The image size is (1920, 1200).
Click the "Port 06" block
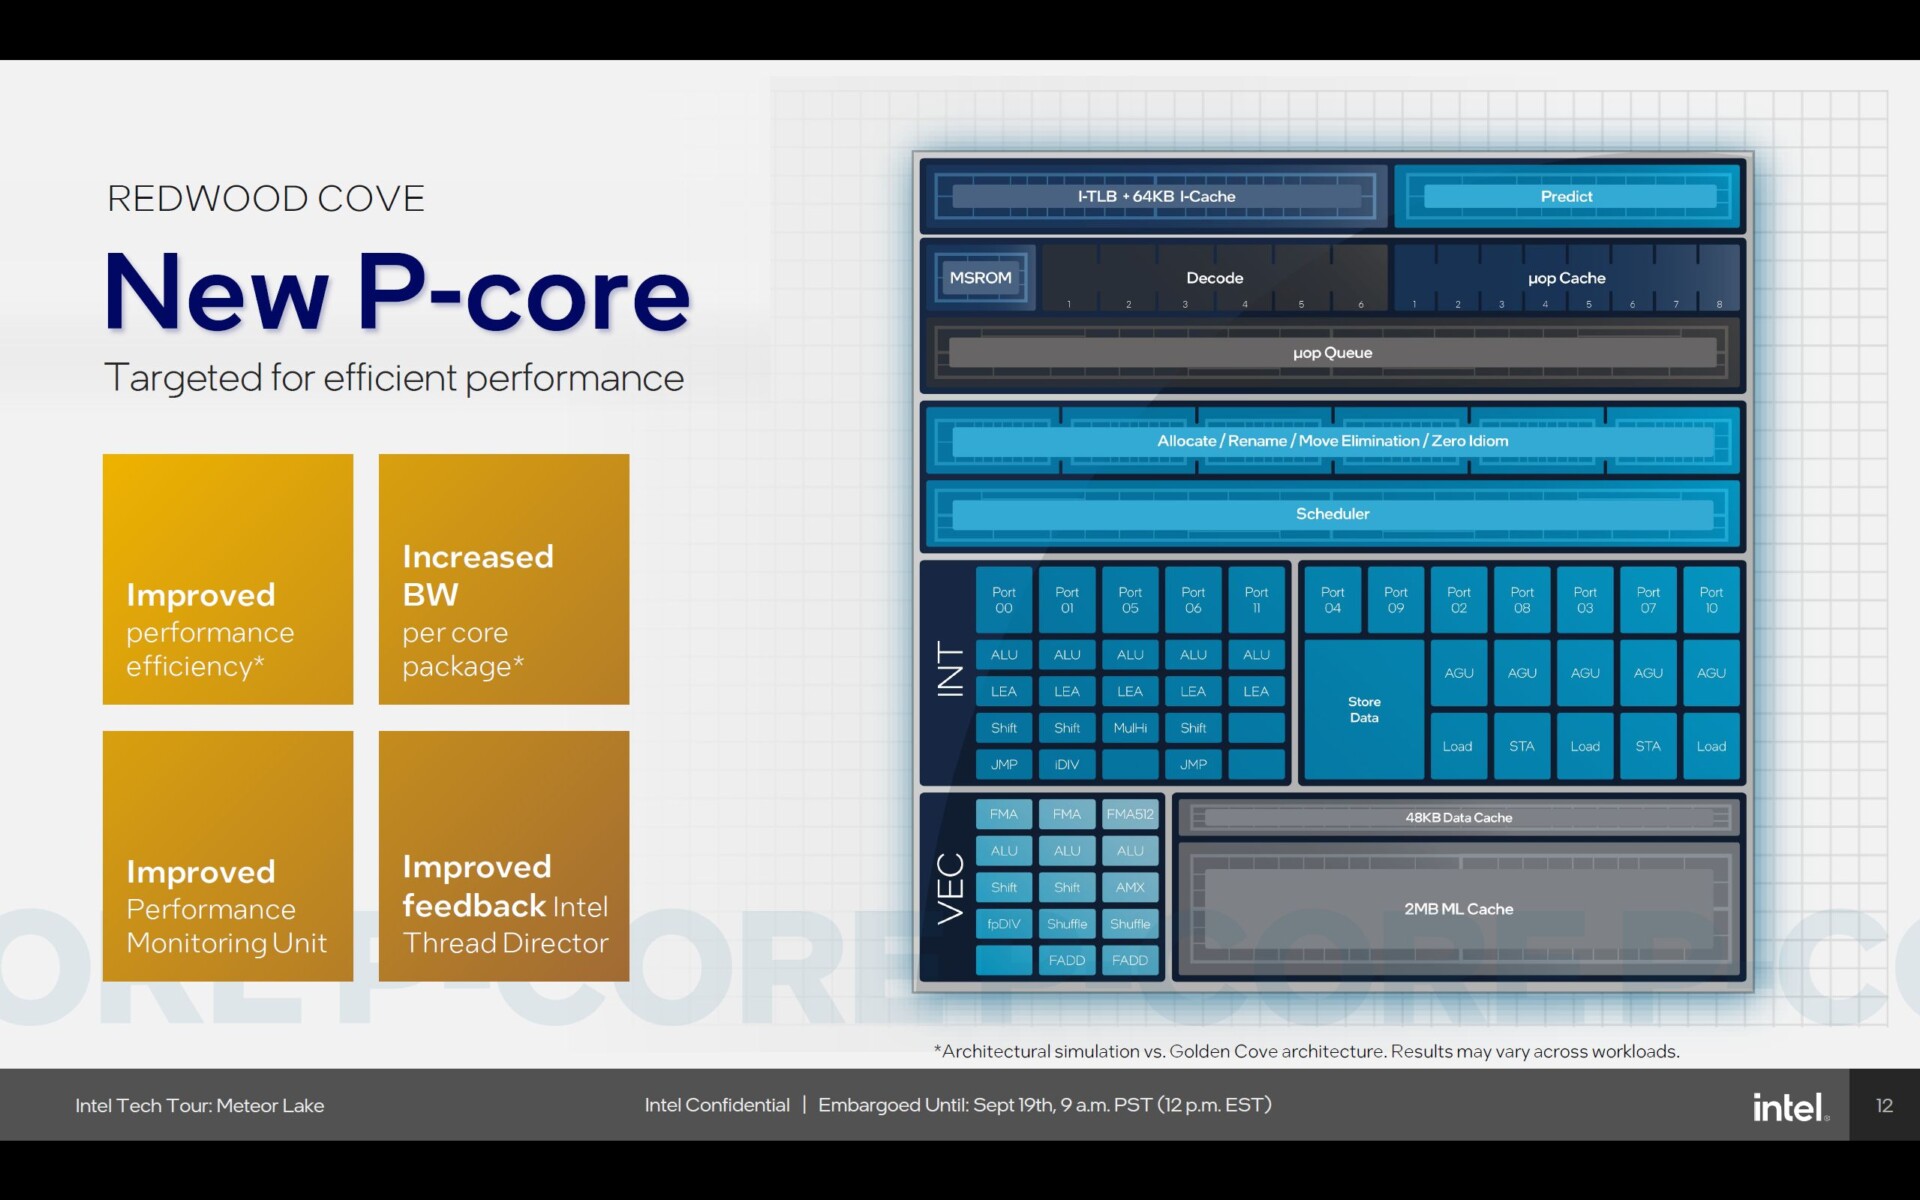point(1193,600)
